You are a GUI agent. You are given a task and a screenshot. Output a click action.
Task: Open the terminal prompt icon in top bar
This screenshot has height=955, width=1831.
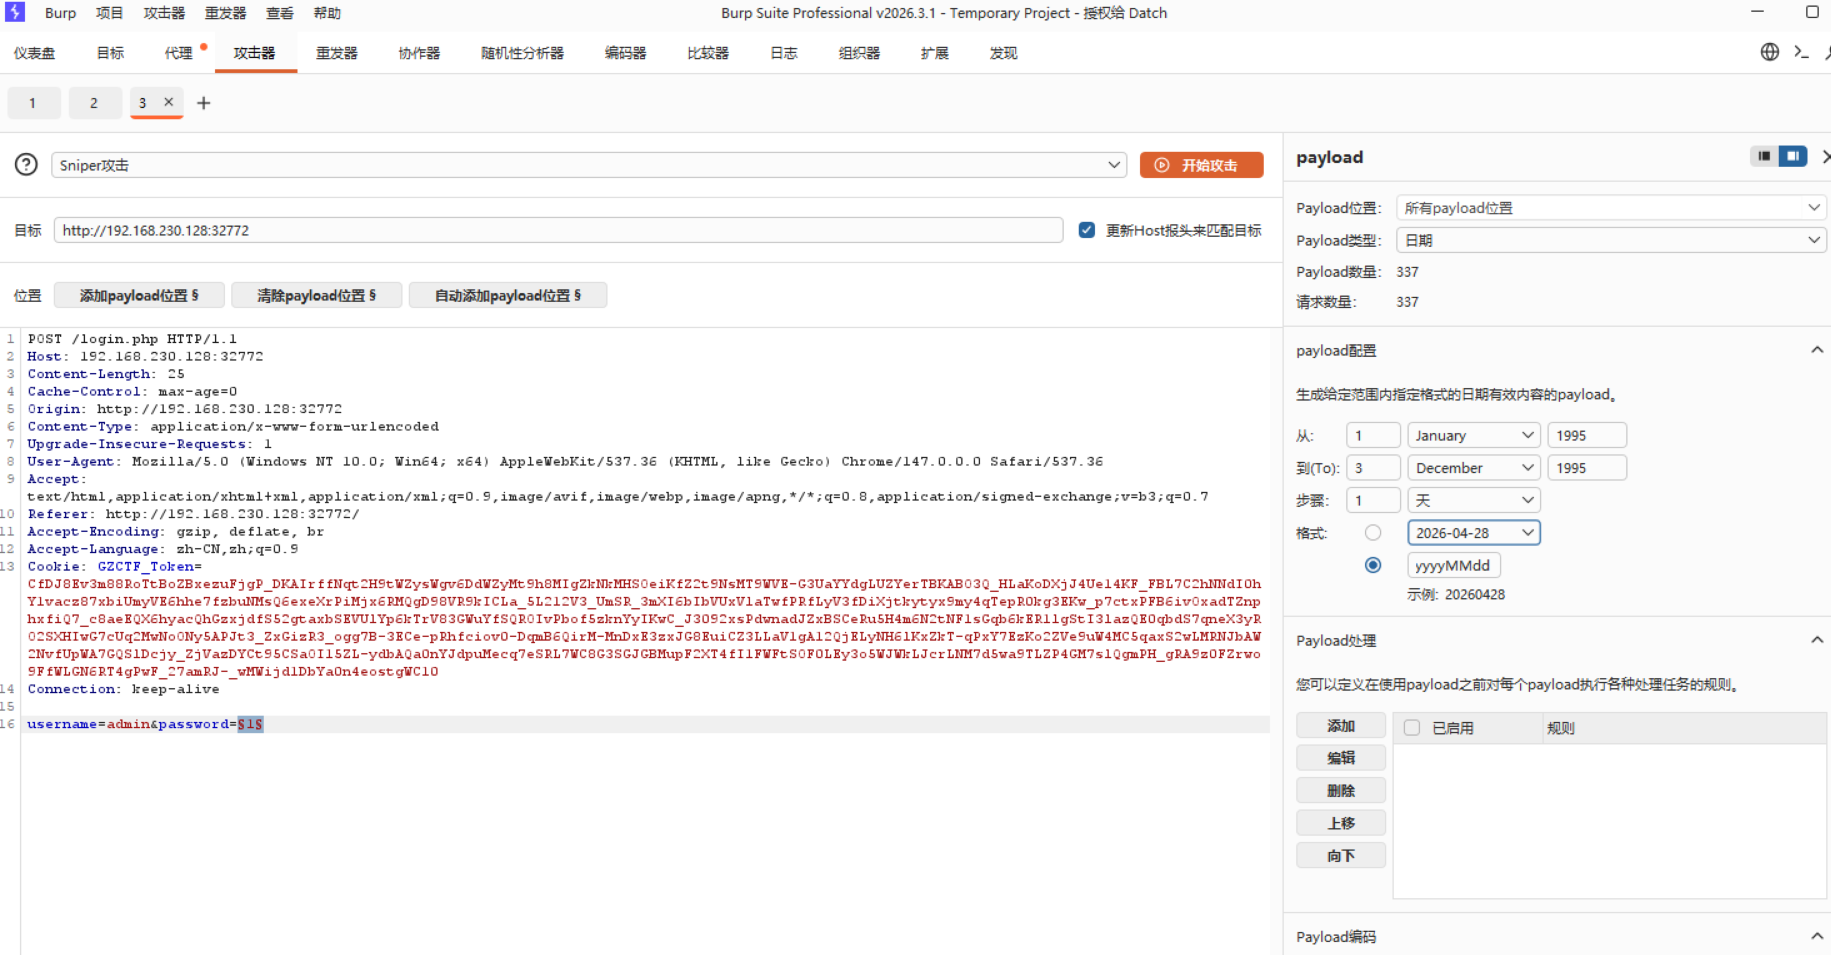(x=1802, y=52)
